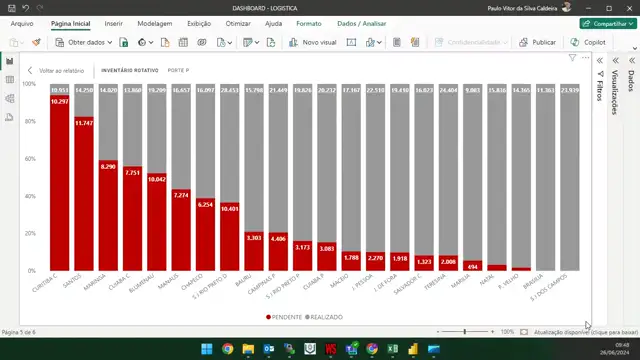This screenshot has height=360, width=640.
Task: Switch to the Formato tab
Action: (x=309, y=24)
